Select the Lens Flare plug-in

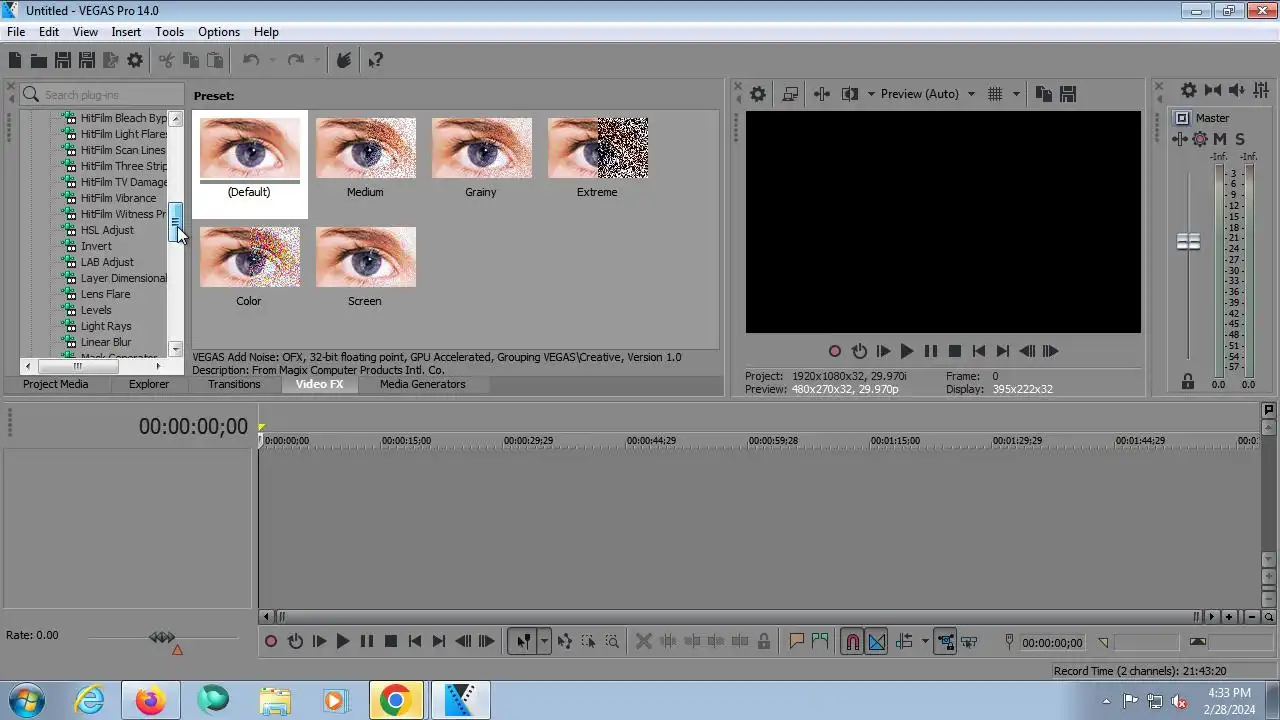[x=105, y=294]
